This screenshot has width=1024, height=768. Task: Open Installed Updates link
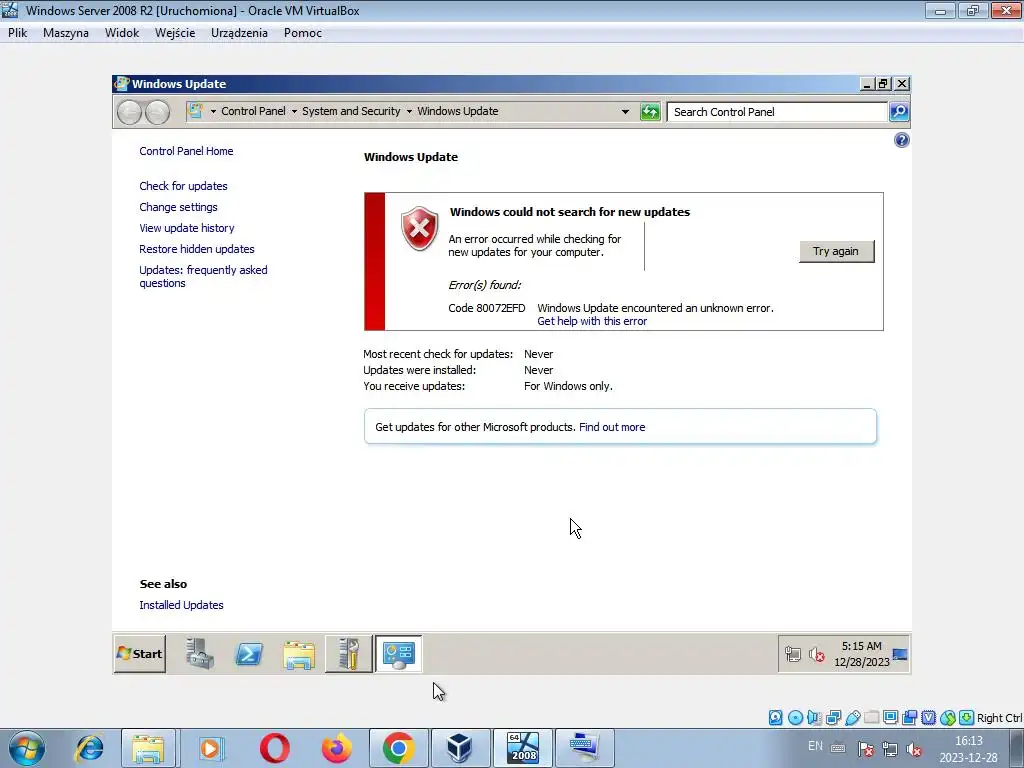pos(182,605)
